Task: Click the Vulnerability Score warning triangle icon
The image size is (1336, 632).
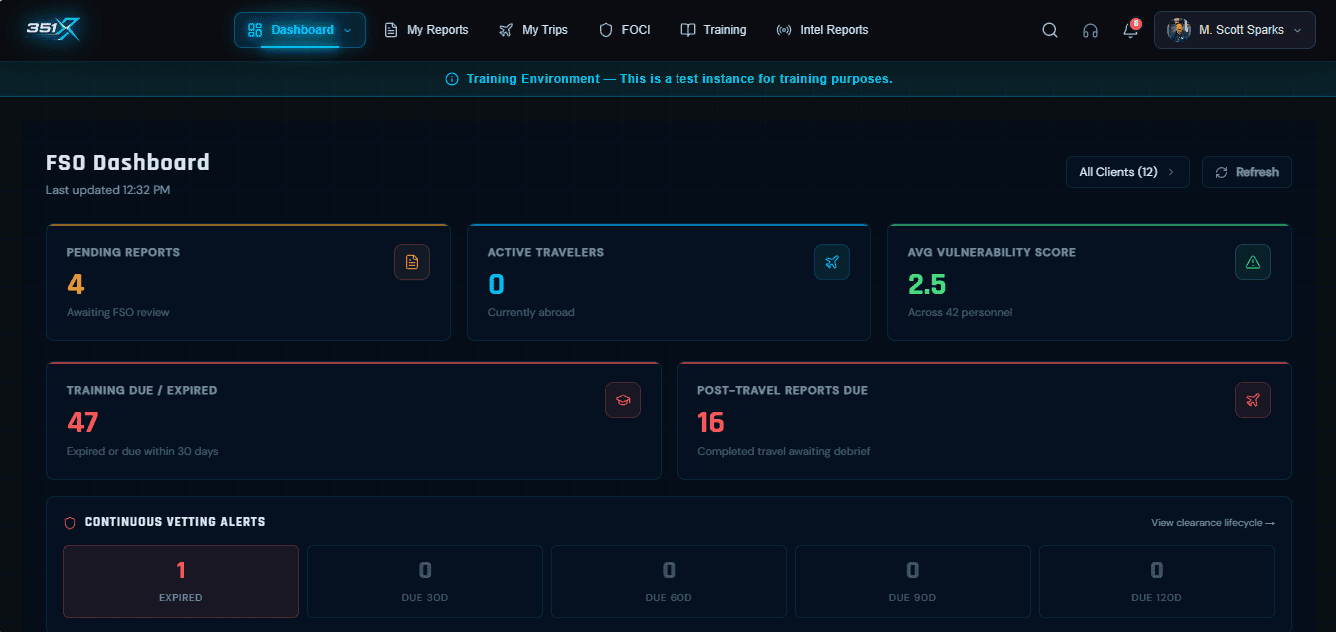Action: tap(1253, 262)
